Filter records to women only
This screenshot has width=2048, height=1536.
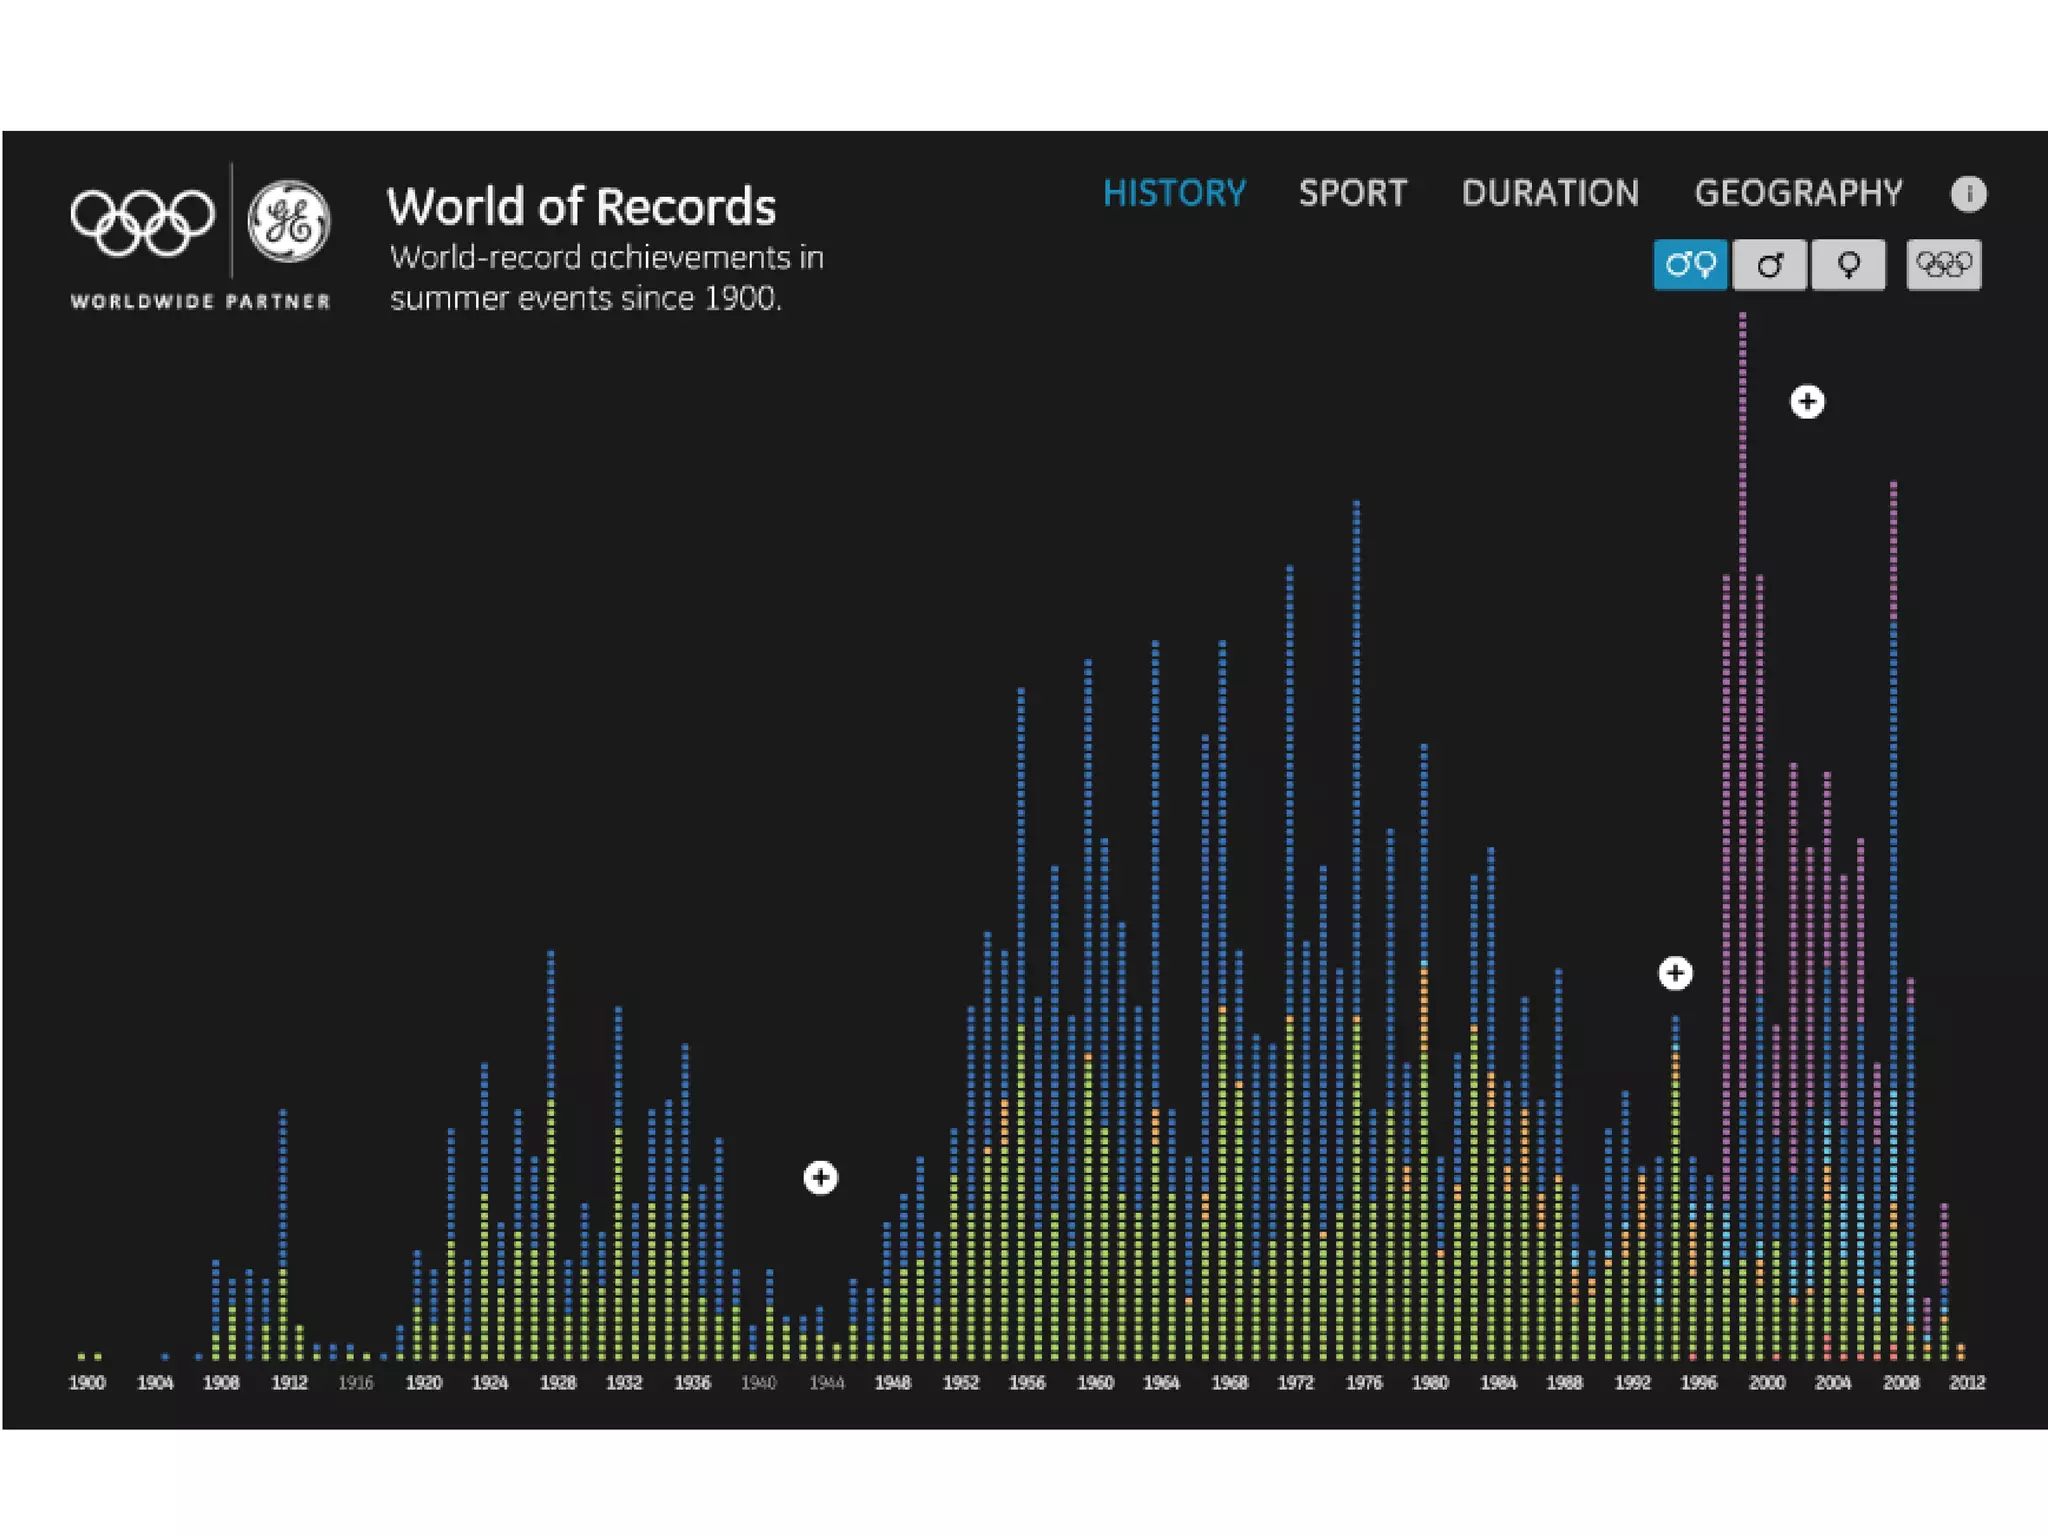tap(1848, 265)
